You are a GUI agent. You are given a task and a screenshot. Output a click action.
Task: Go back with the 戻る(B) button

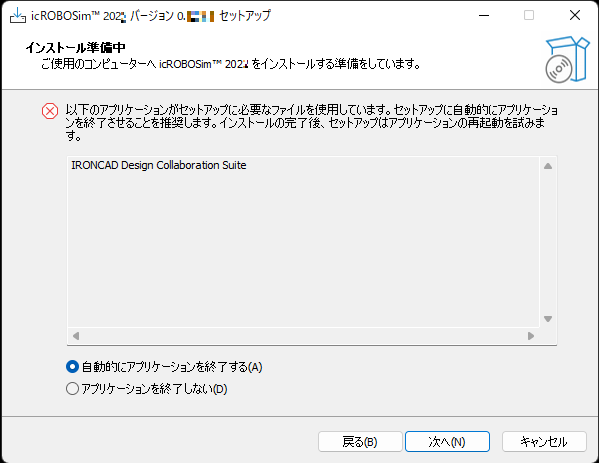(x=360, y=442)
